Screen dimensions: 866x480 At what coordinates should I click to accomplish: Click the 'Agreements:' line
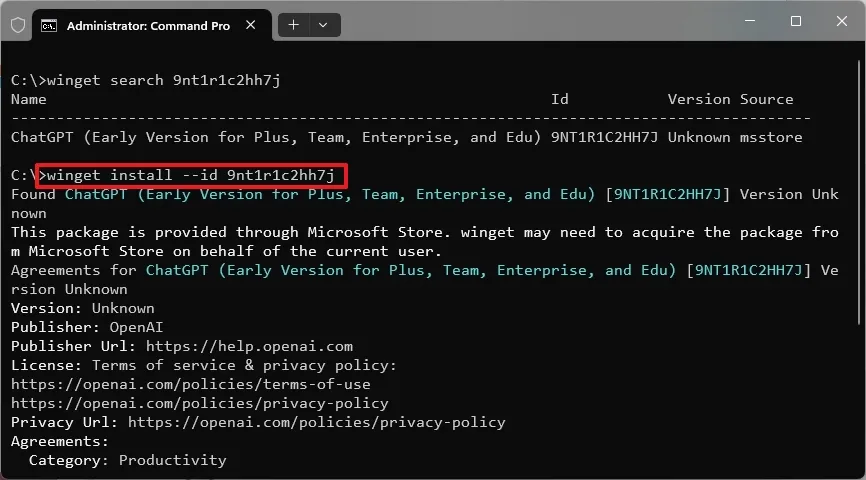(60, 441)
